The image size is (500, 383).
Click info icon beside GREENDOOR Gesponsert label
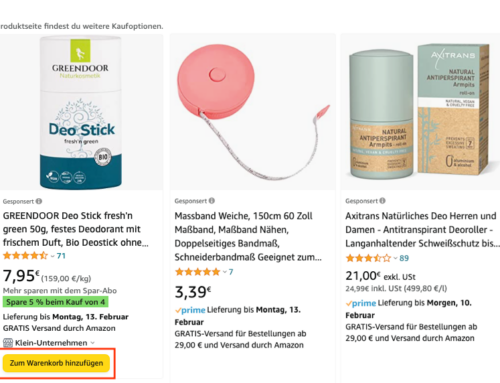[x=39, y=201]
